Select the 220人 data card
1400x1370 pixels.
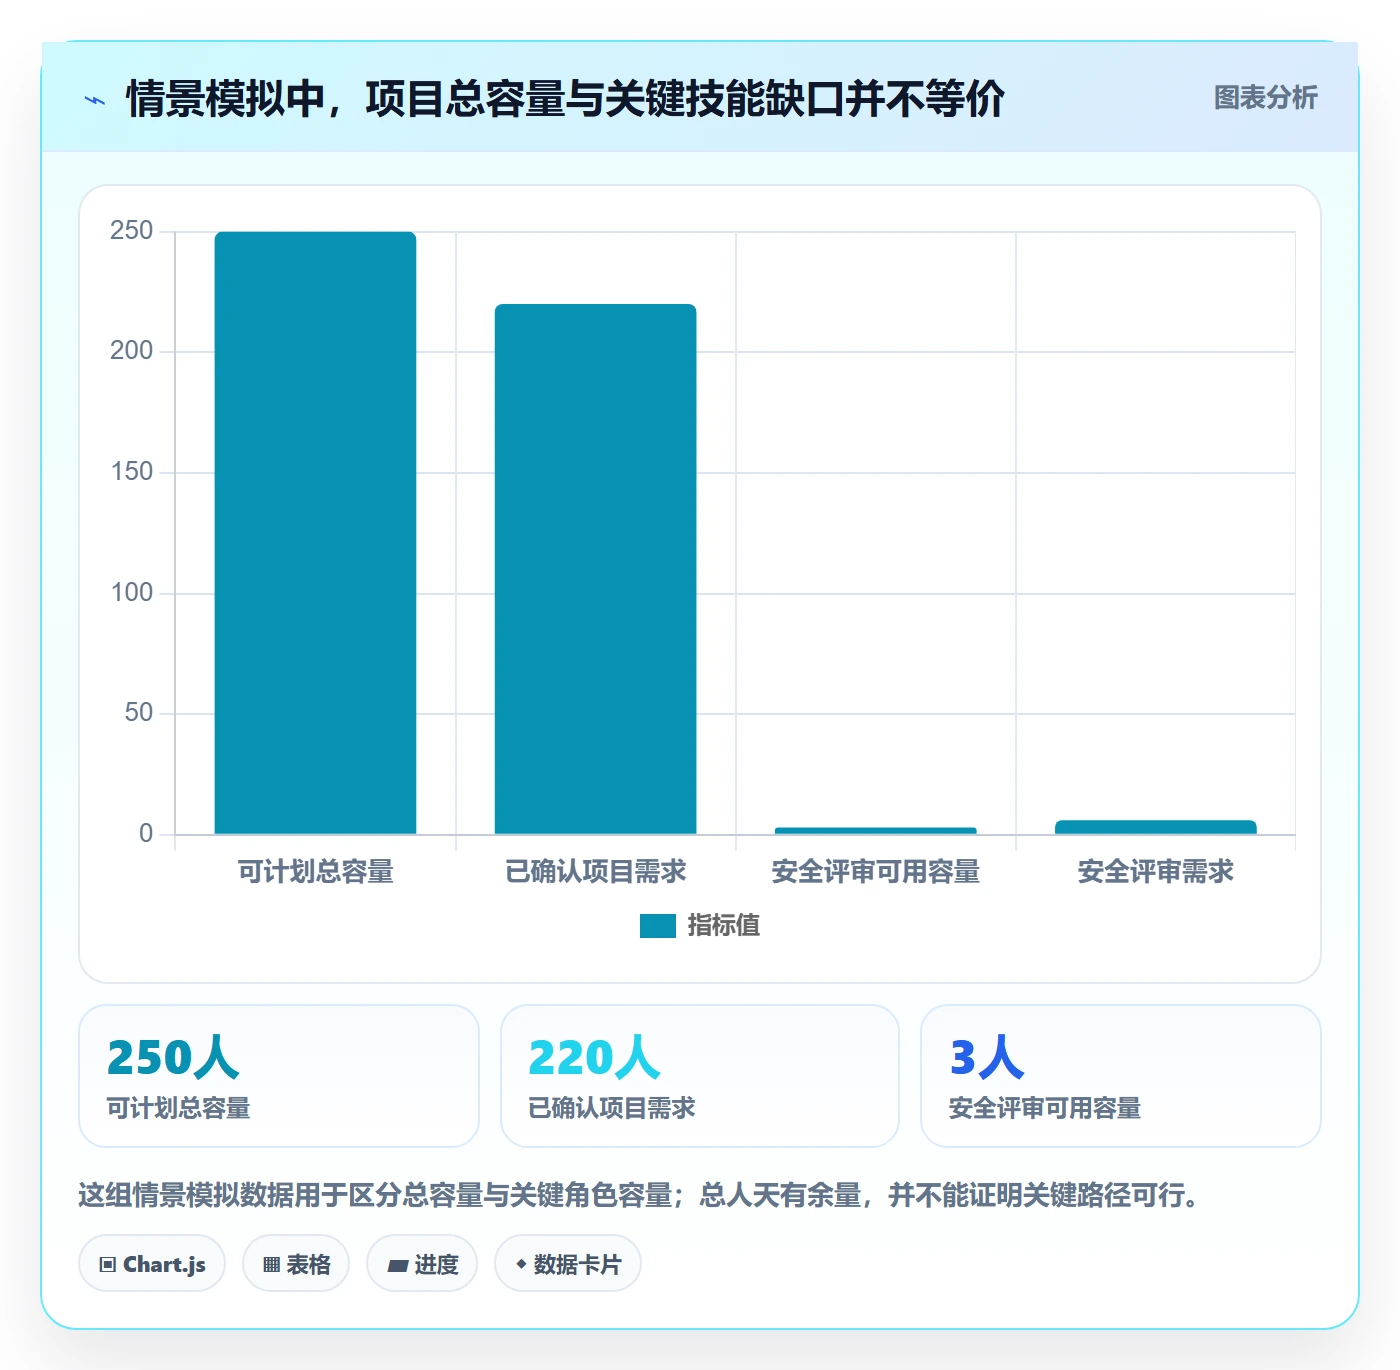(700, 1076)
